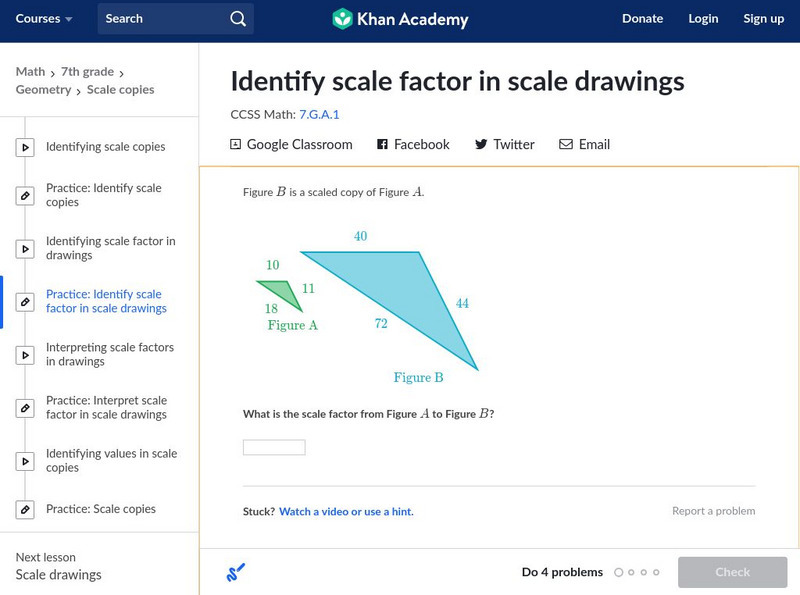
Task: Select Identifying values in scale copies
Action: (111, 460)
